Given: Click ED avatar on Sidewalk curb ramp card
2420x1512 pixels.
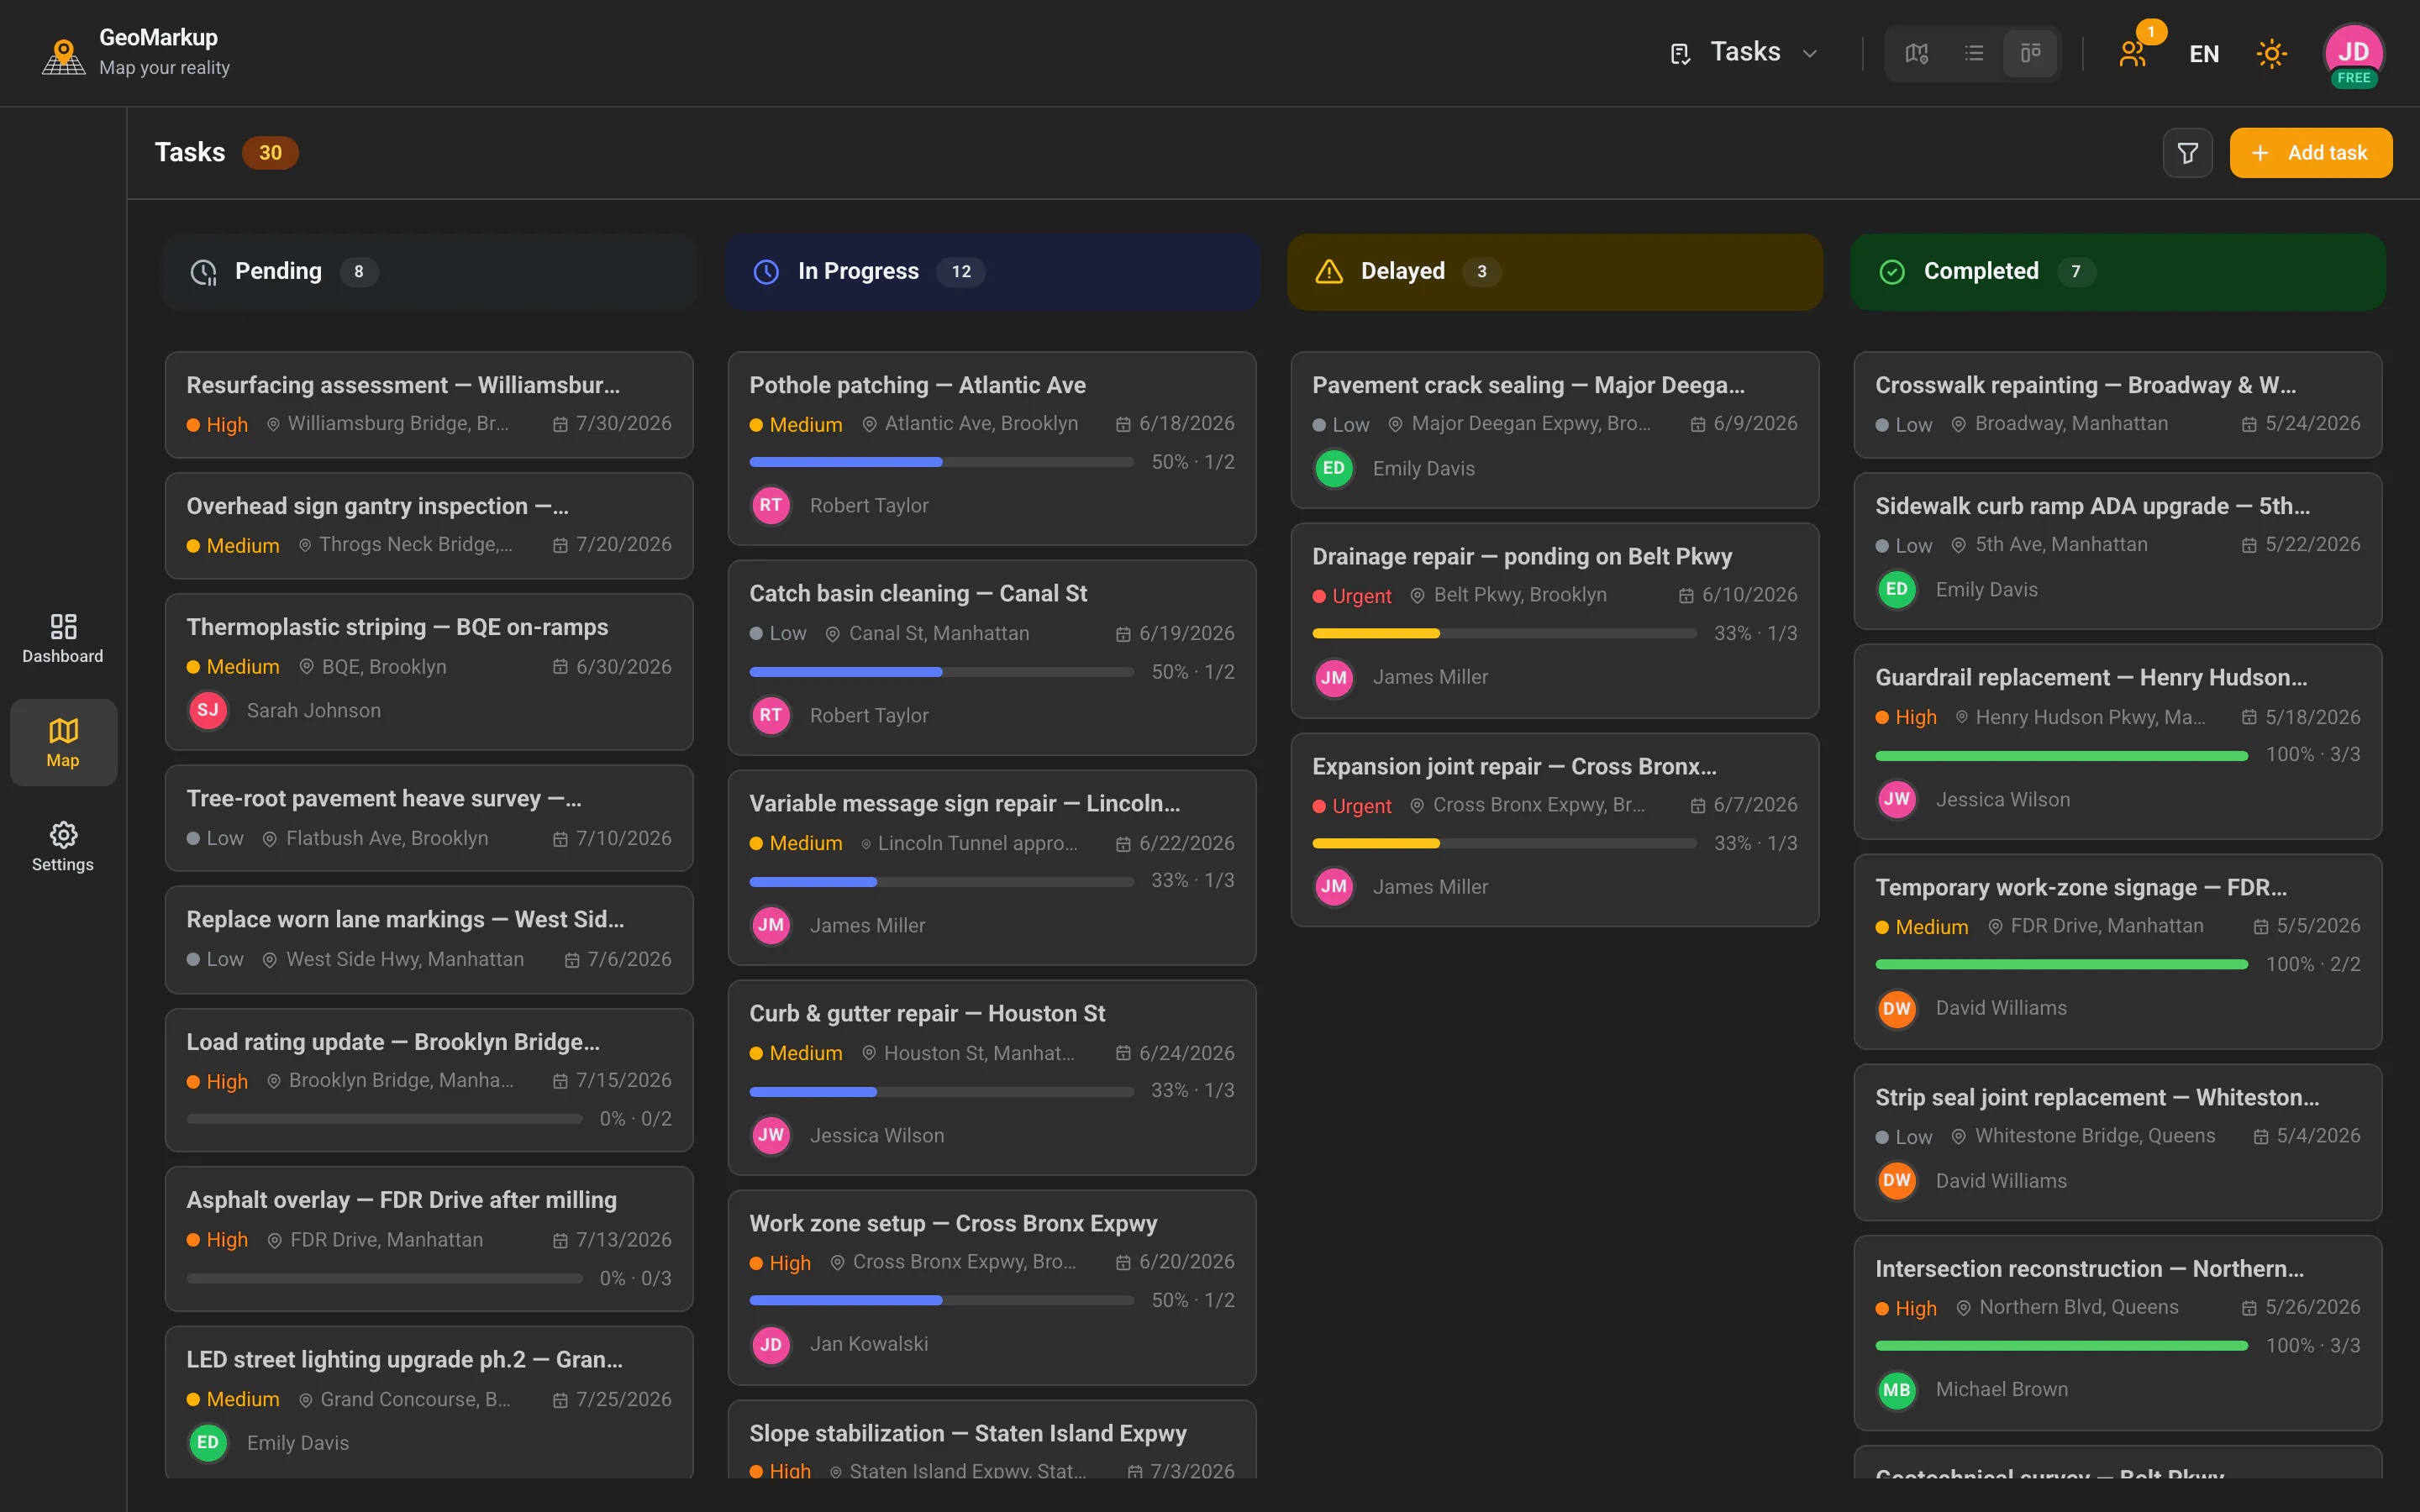Looking at the screenshot, I should pyautogui.click(x=1897, y=589).
